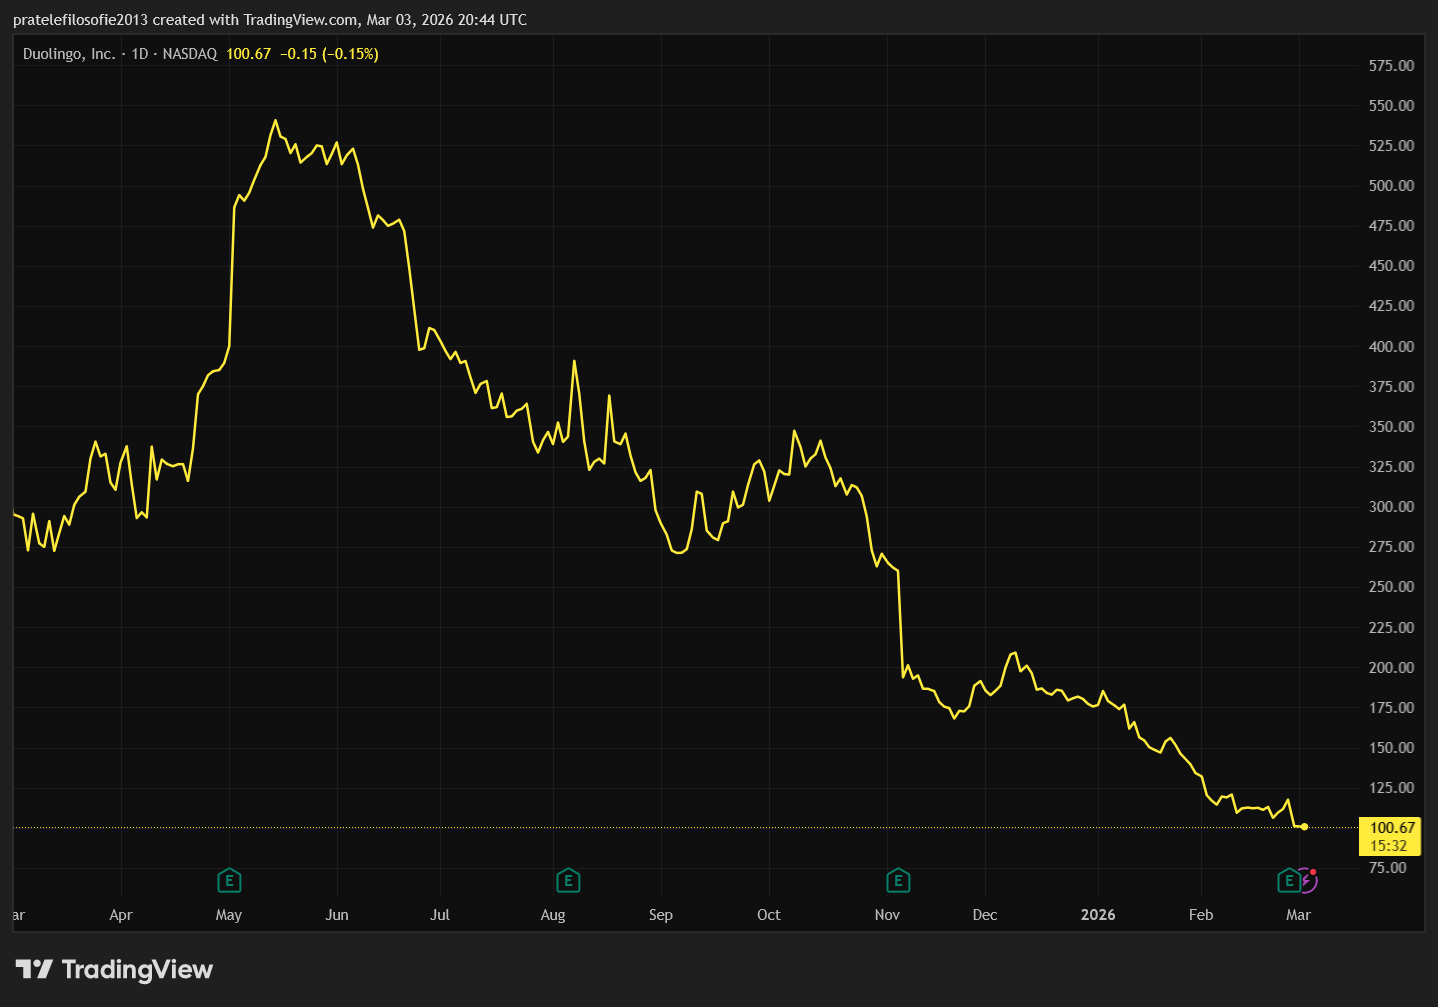Click the earnings marker near Aug
Viewport: 1438px width, 1007px height.
(568, 881)
